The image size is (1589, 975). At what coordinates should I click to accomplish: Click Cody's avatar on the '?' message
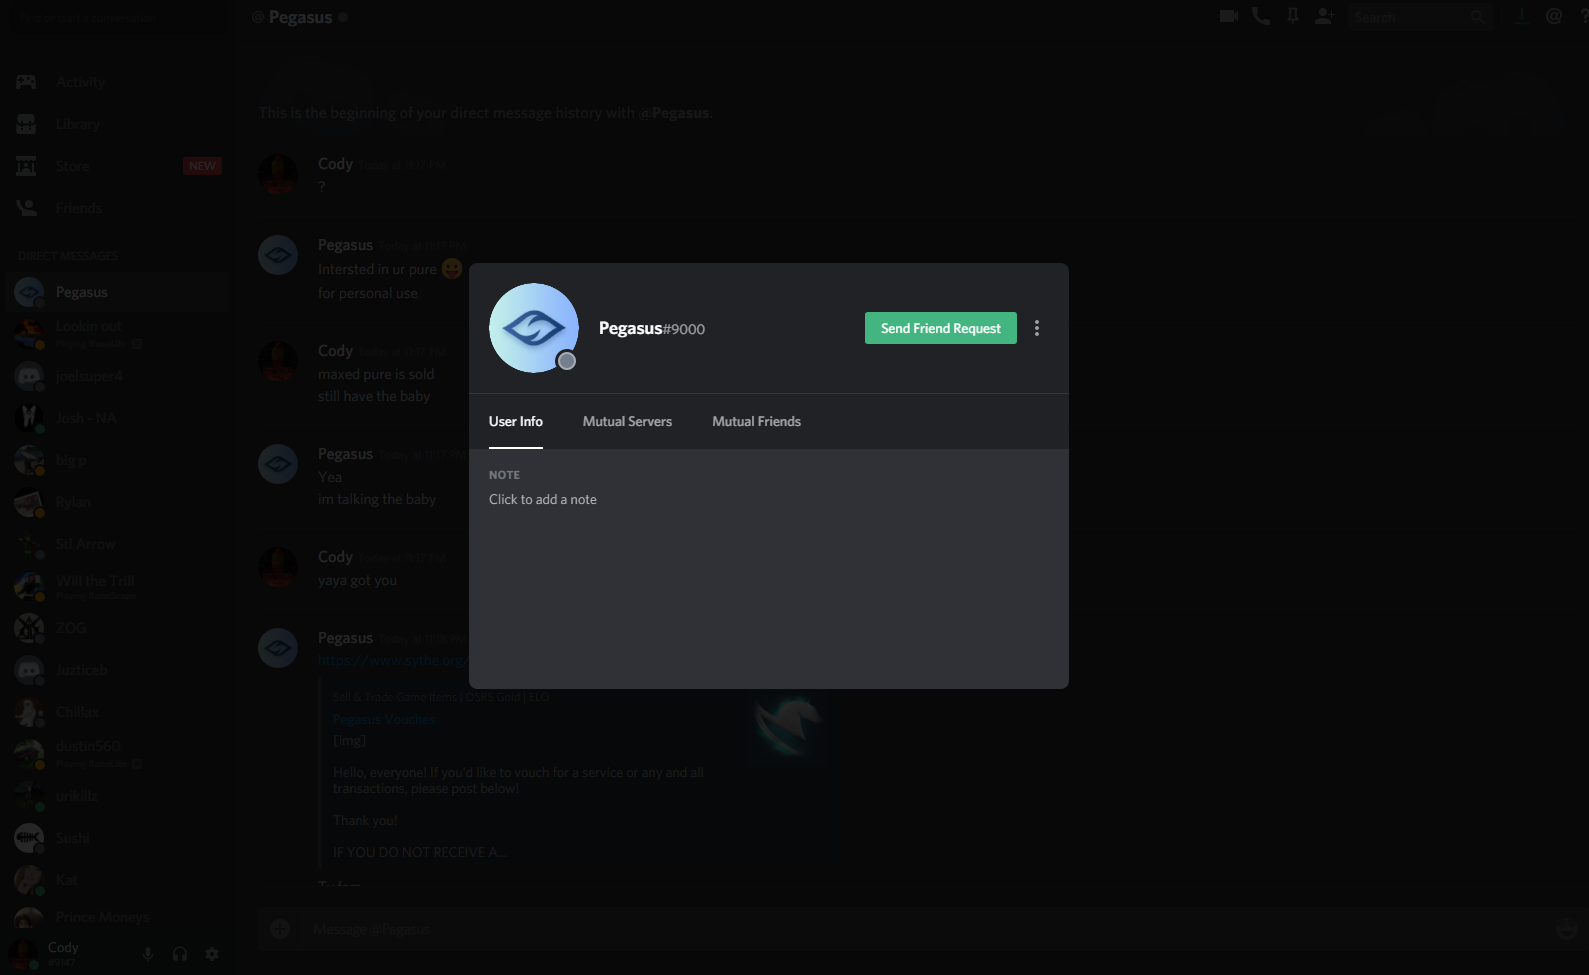(x=278, y=174)
